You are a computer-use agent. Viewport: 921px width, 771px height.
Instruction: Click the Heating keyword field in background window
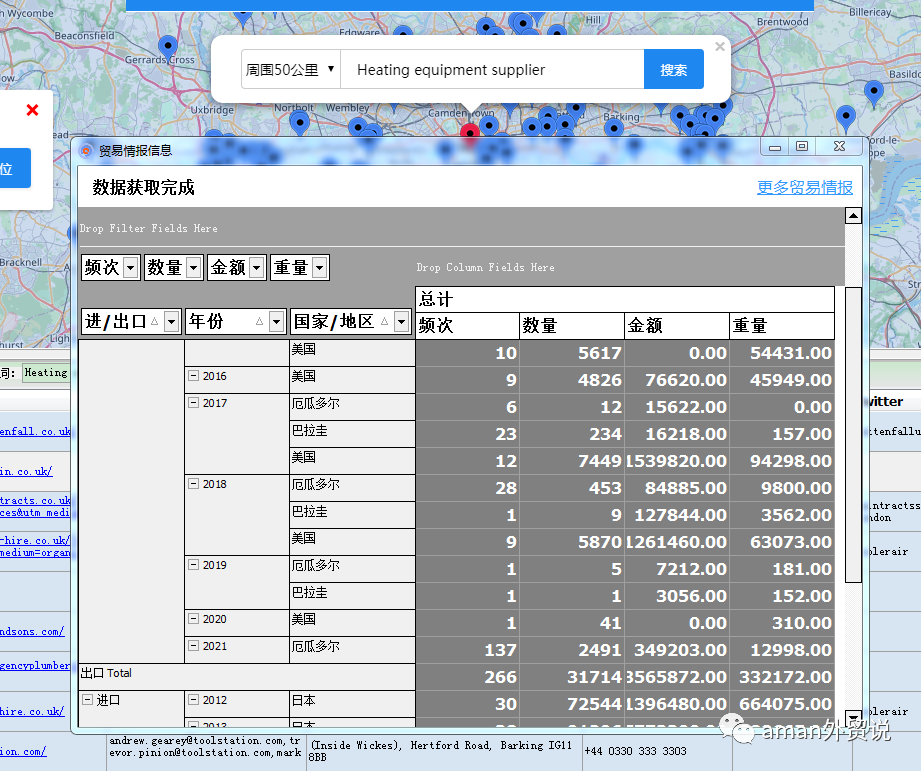pos(46,372)
